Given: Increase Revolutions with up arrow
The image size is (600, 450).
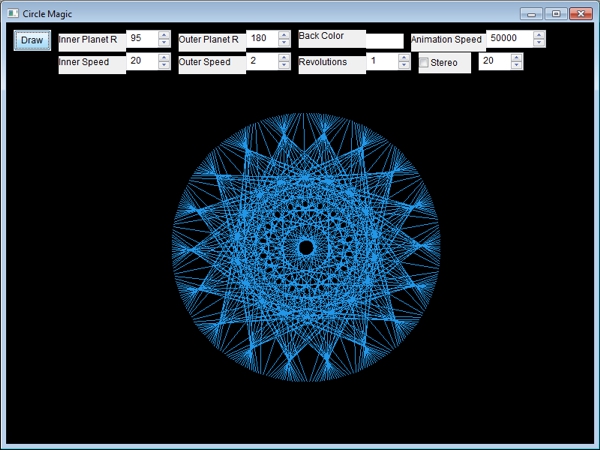Looking at the screenshot, I should 404,57.
